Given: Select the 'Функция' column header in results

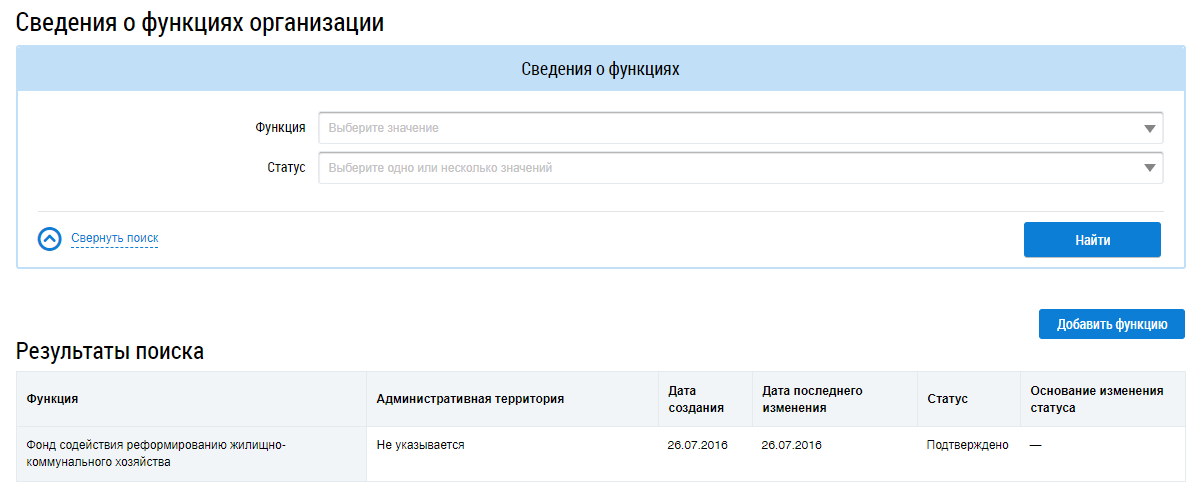Looking at the screenshot, I should [53, 399].
